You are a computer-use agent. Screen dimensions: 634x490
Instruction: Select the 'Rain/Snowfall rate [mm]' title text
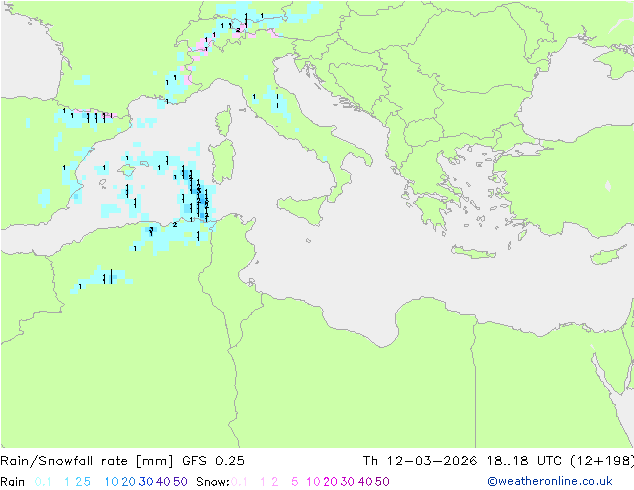[87, 461]
